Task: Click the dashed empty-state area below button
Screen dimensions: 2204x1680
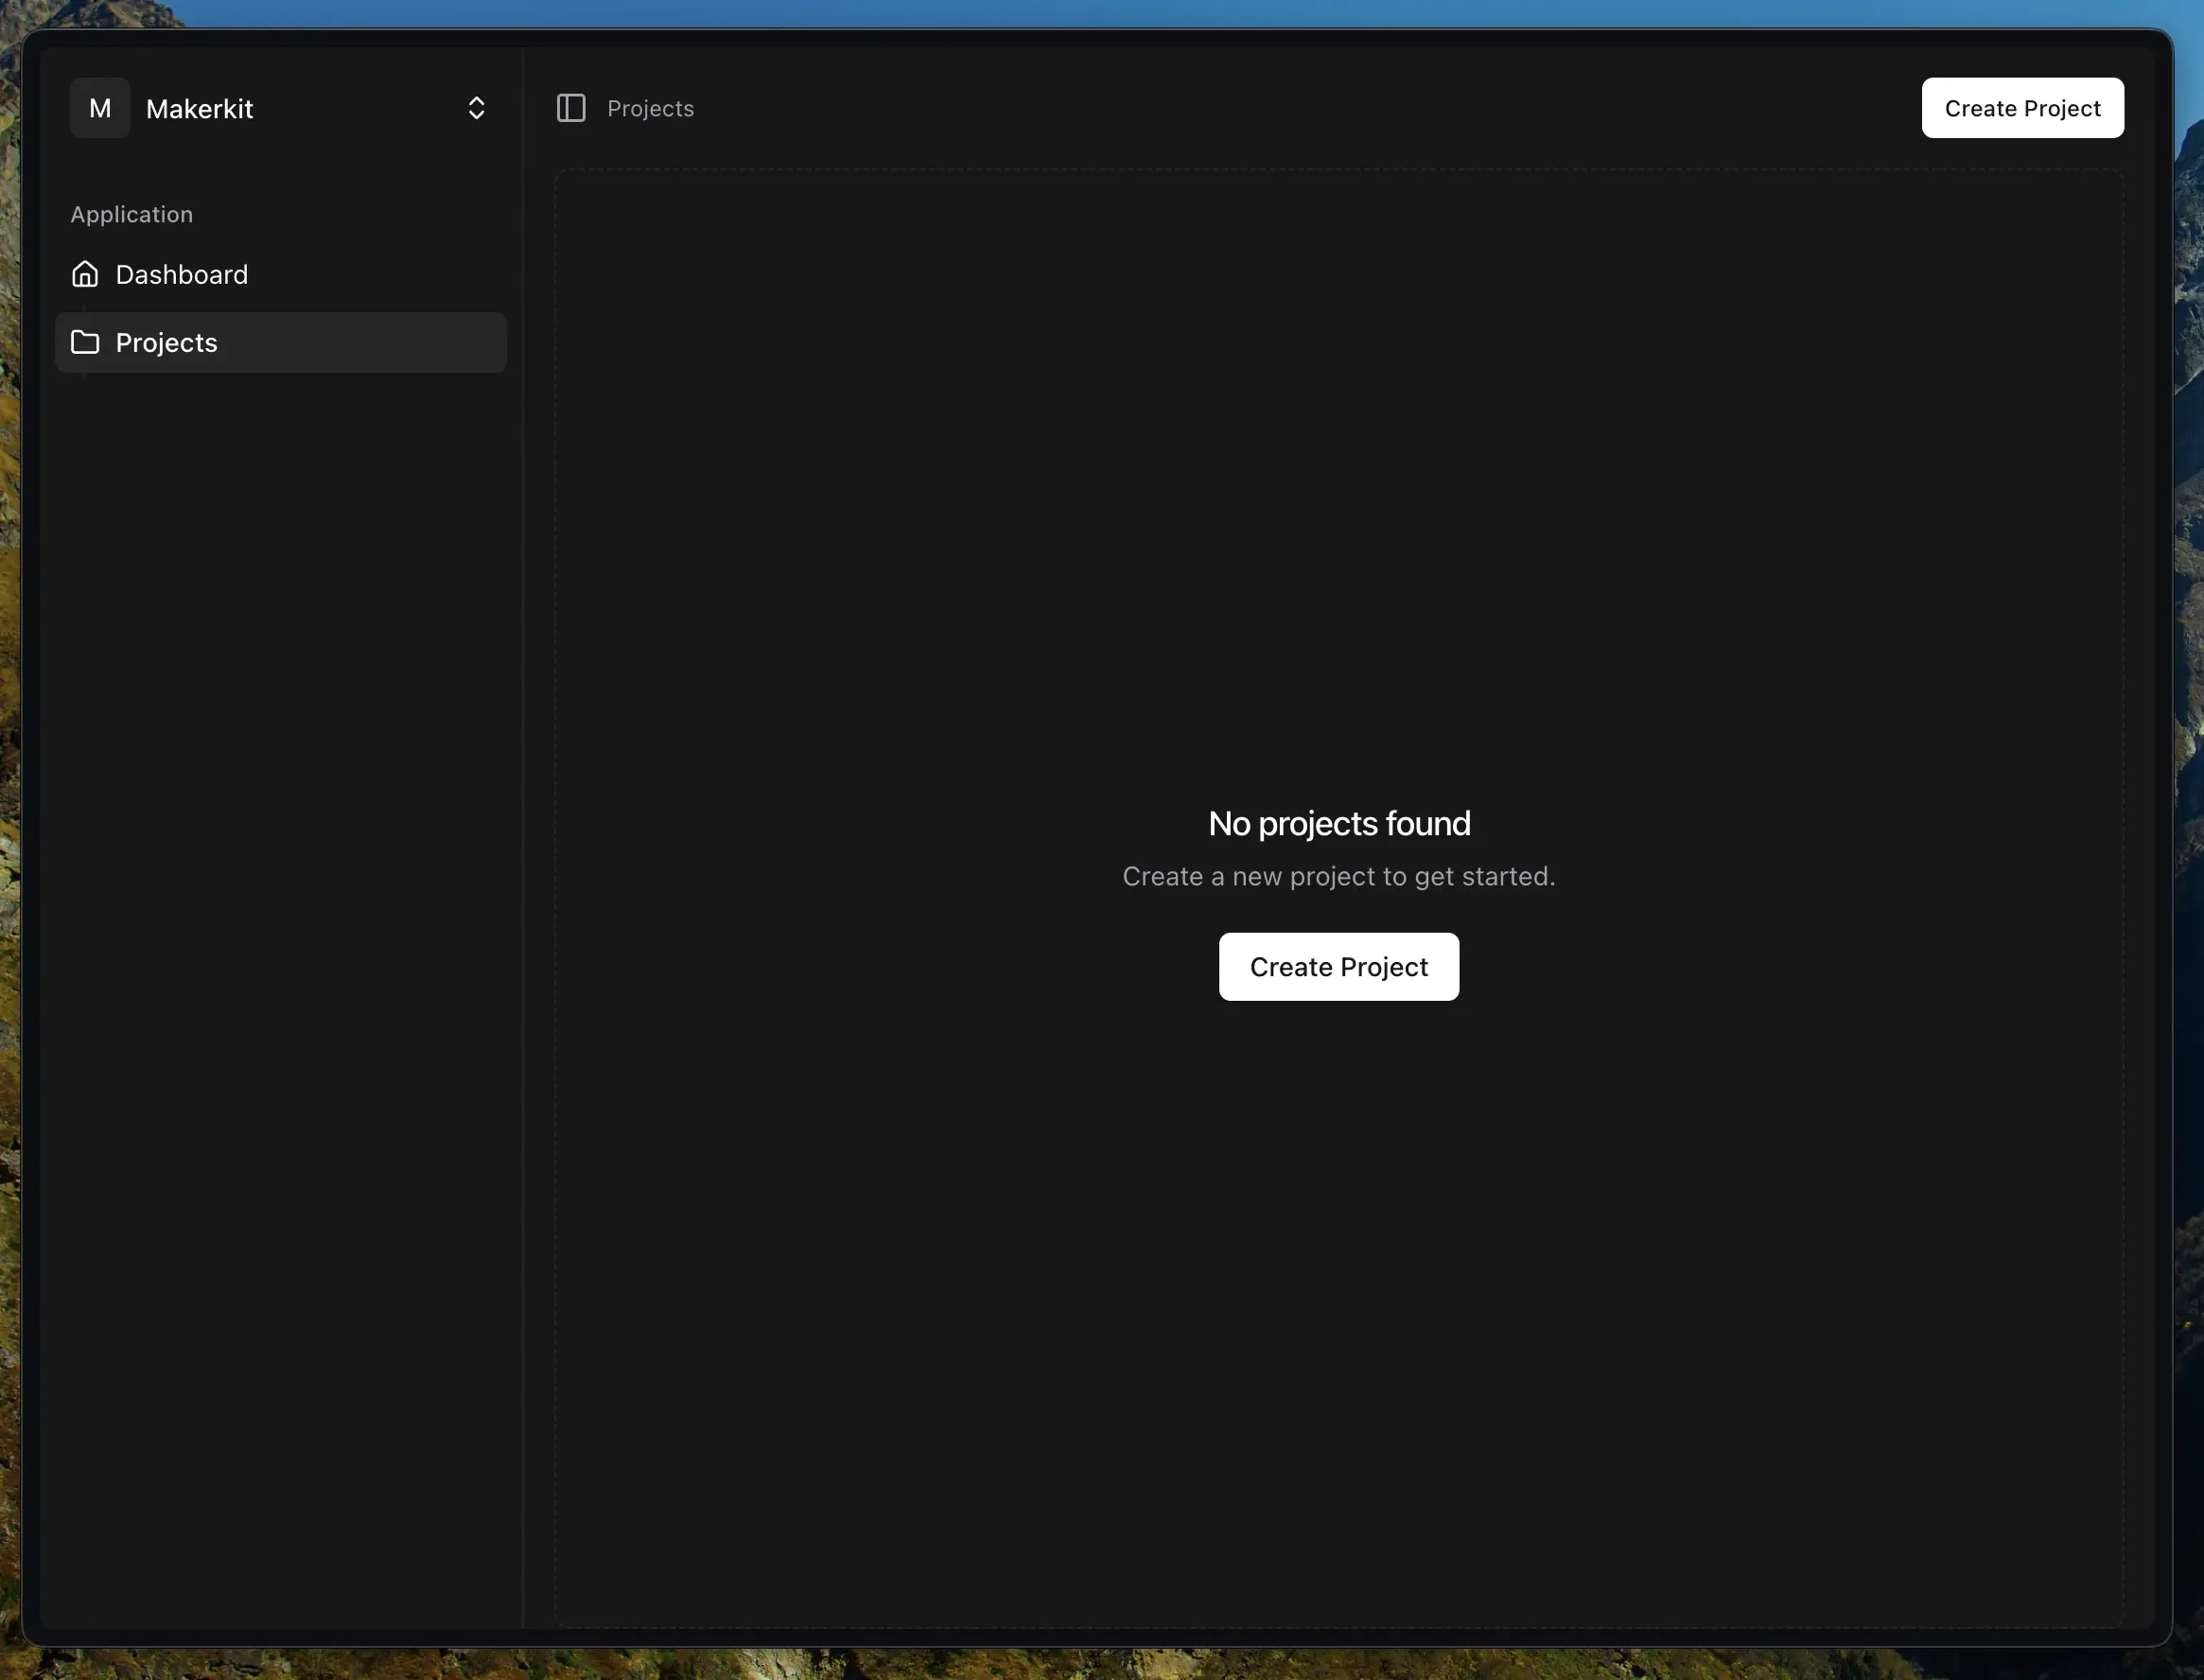Action: tap(1338, 1300)
